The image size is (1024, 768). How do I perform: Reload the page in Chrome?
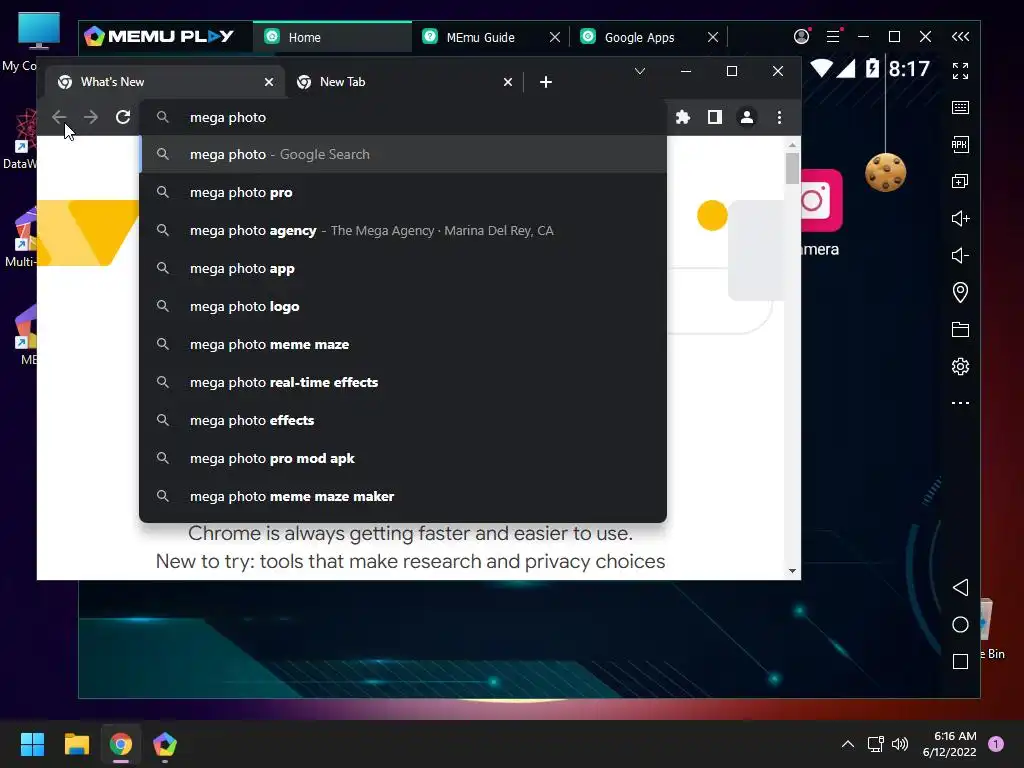(123, 118)
